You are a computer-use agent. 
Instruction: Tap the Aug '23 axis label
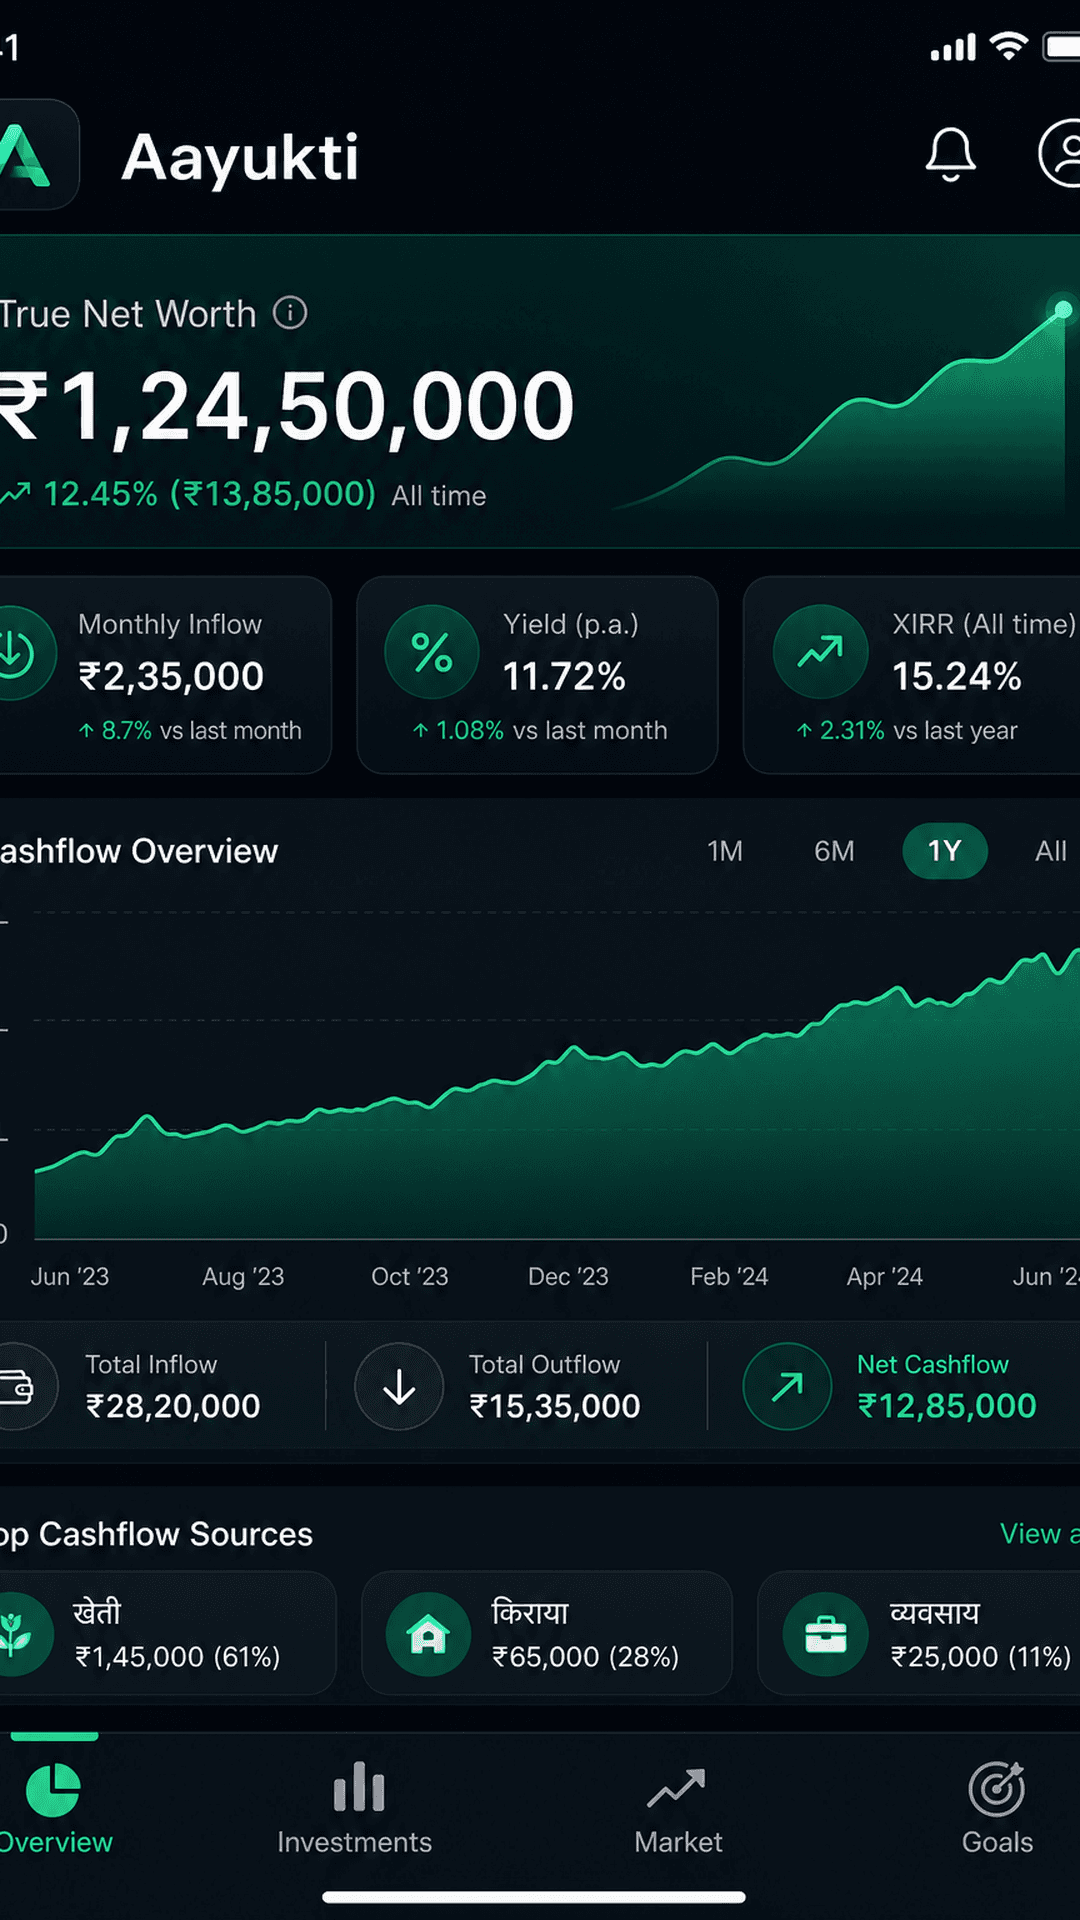click(x=243, y=1277)
